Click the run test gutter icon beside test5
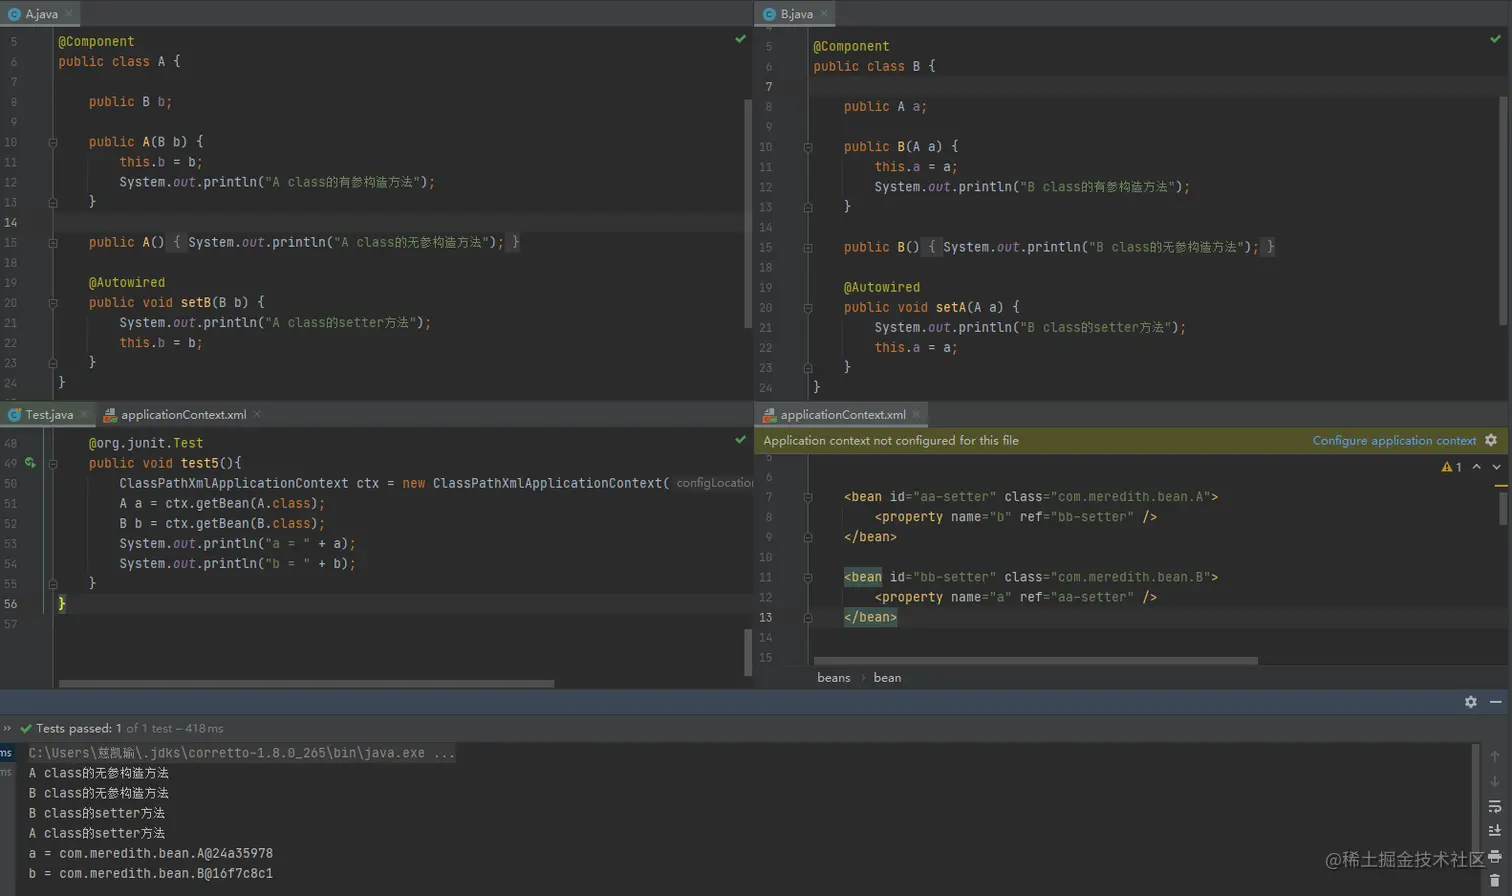Screen dimensions: 1512x896 pyautogui.click(x=30, y=463)
